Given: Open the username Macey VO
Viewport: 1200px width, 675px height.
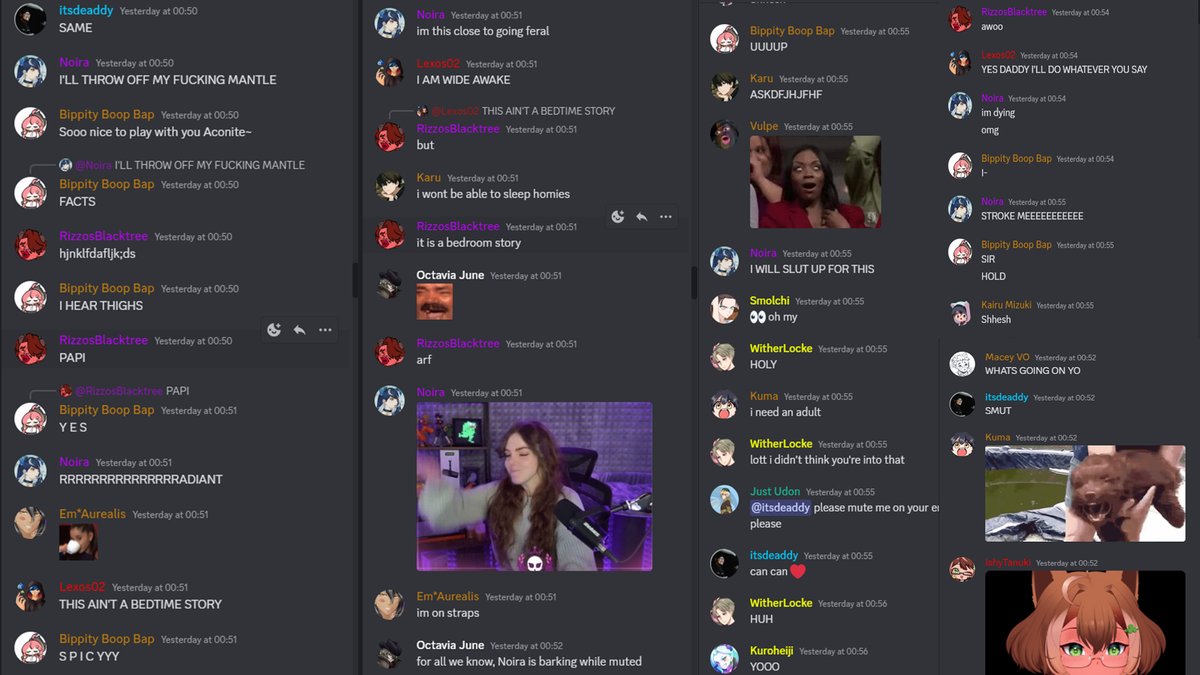Looking at the screenshot, I should pos(1007,357).
